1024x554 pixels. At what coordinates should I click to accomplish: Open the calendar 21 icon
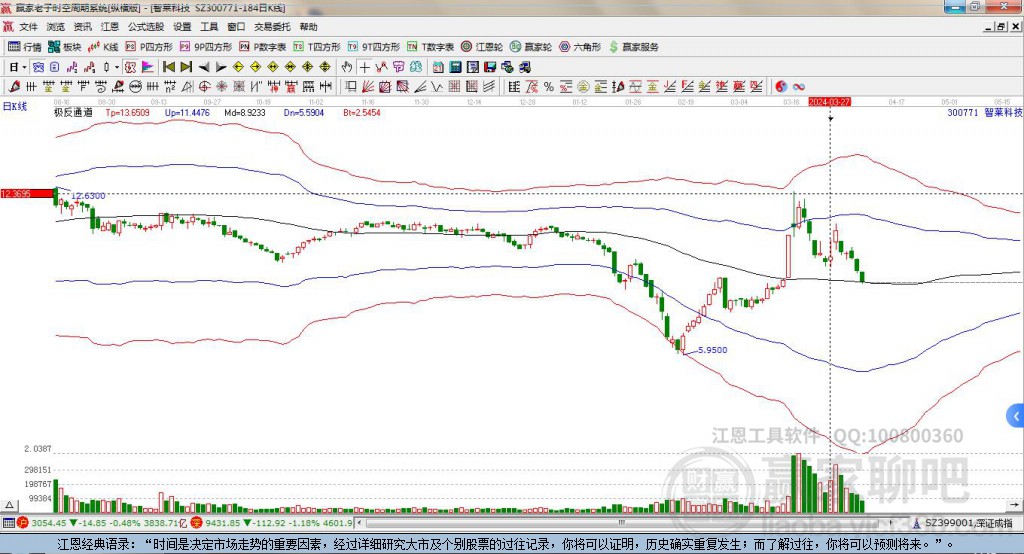438,67
